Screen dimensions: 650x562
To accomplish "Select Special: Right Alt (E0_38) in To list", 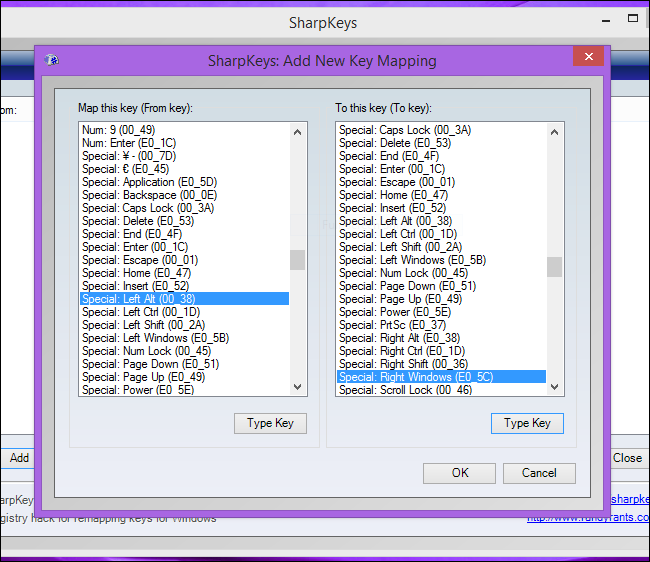I will [x=441, y=338].
